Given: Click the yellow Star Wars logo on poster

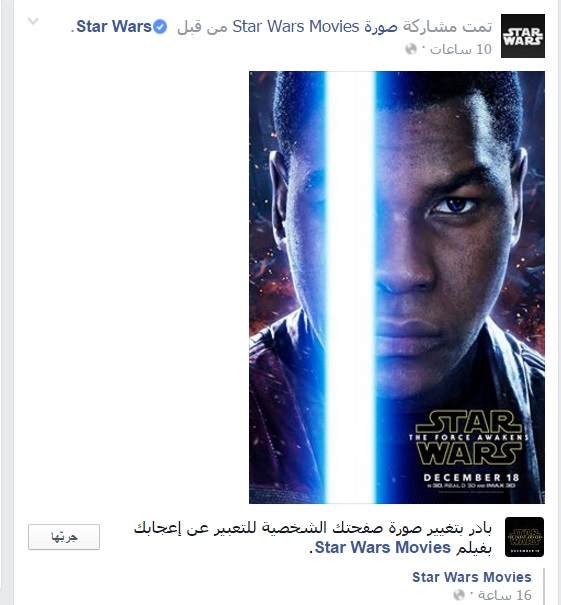Looking at the screenshot, I should click(468, 438).
